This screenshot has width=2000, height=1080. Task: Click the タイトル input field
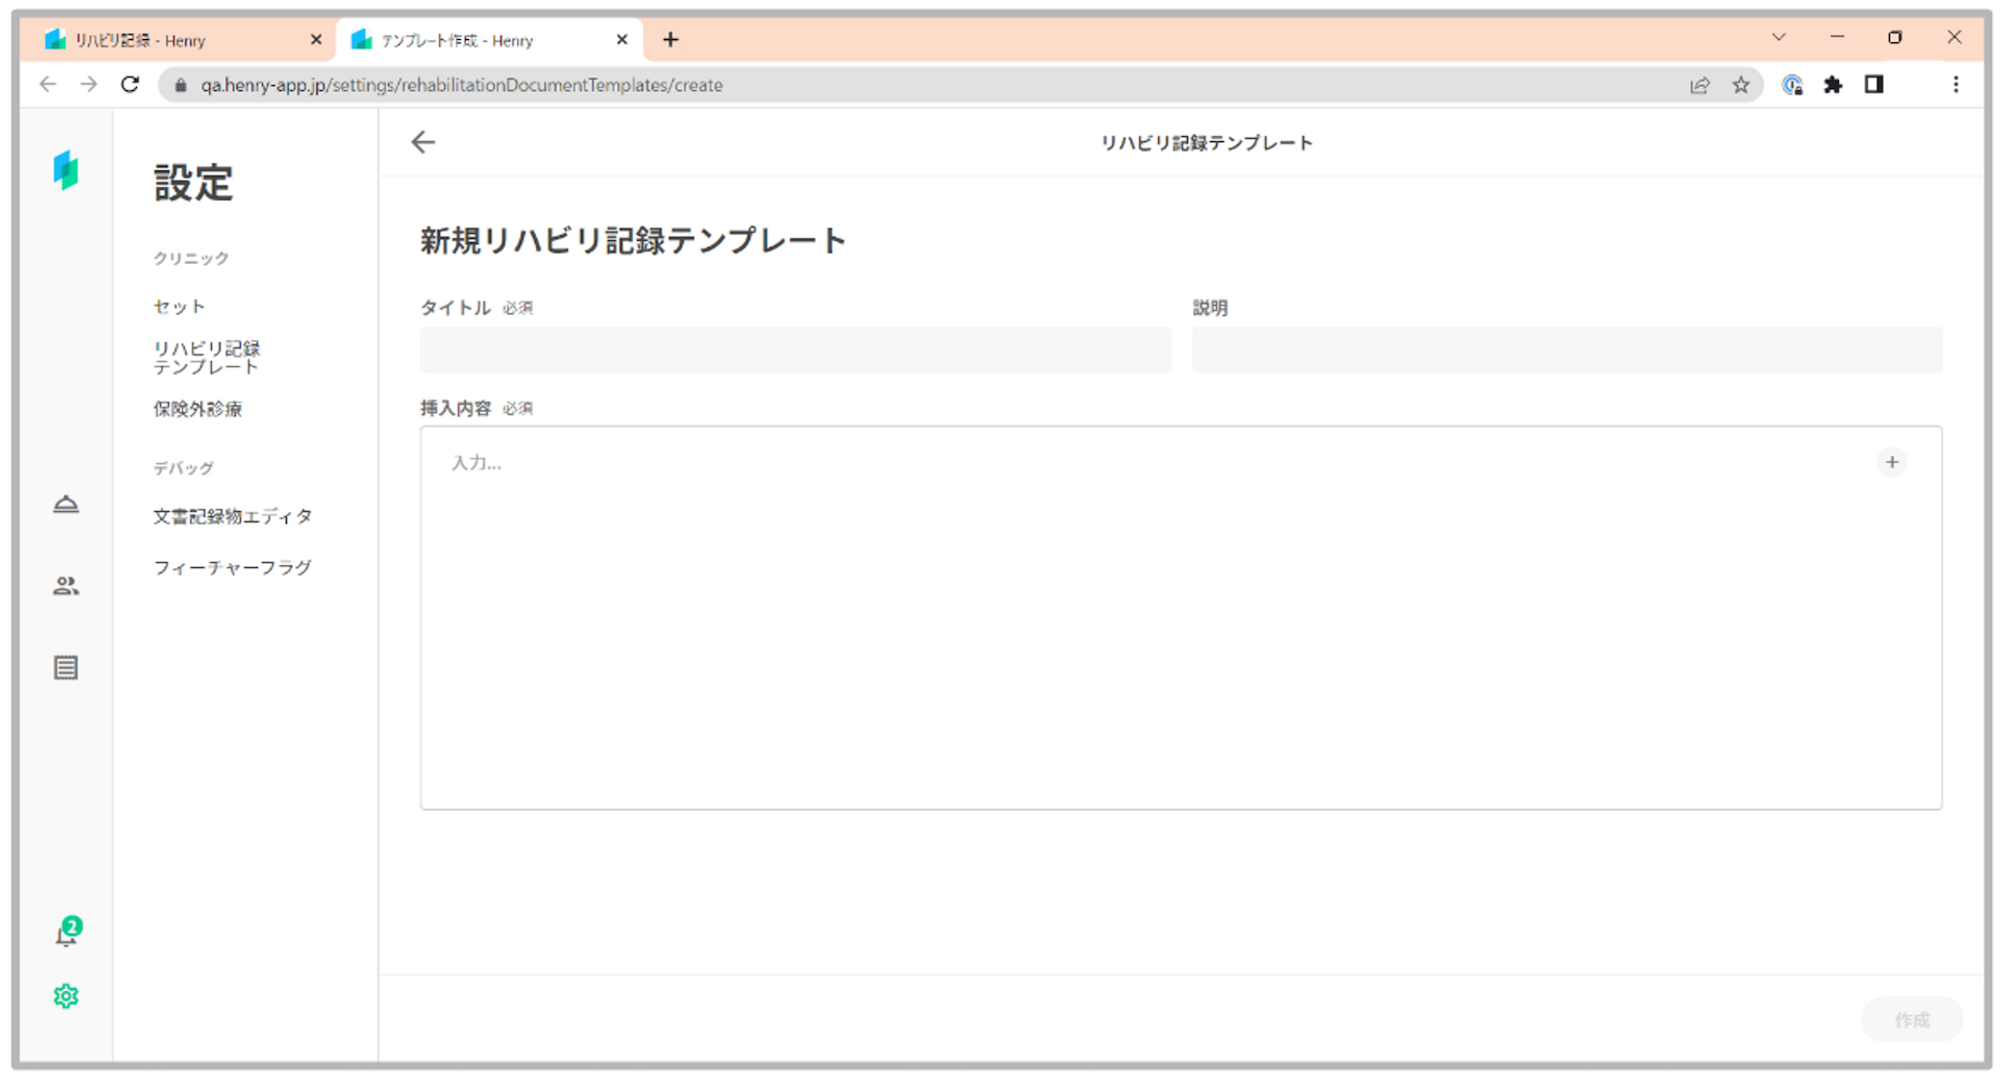point(795,350)
